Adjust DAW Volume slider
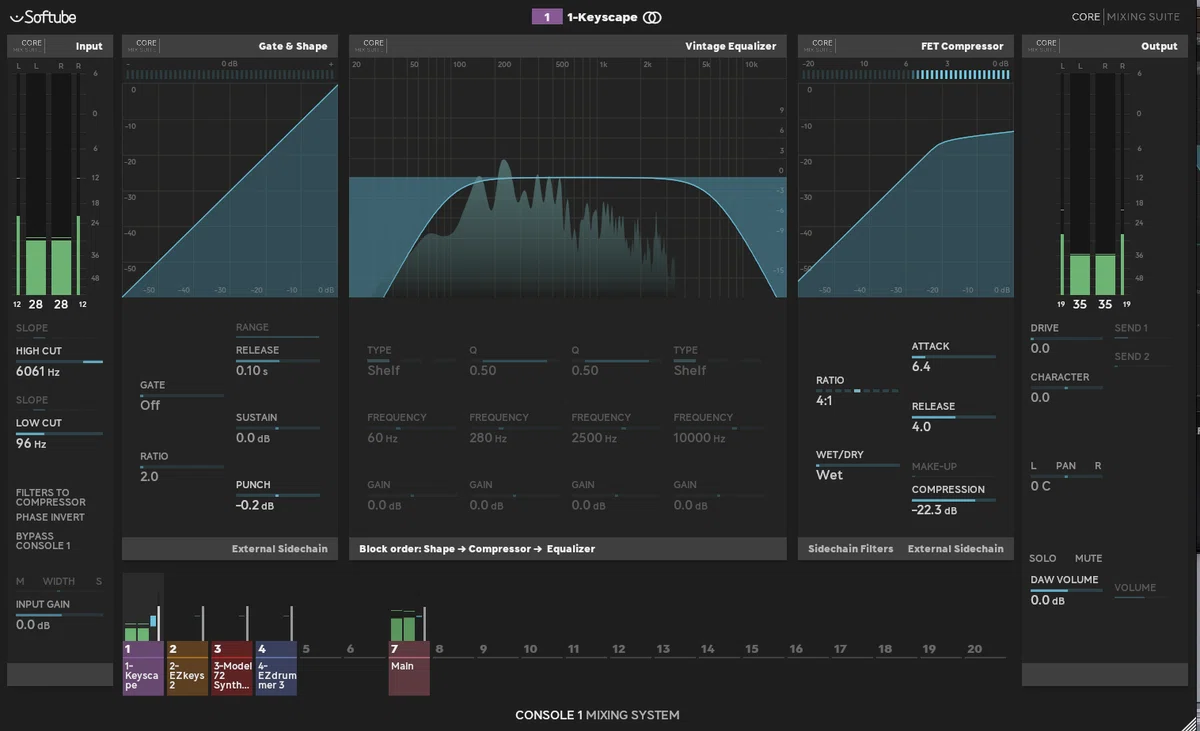 [1066, 590]
